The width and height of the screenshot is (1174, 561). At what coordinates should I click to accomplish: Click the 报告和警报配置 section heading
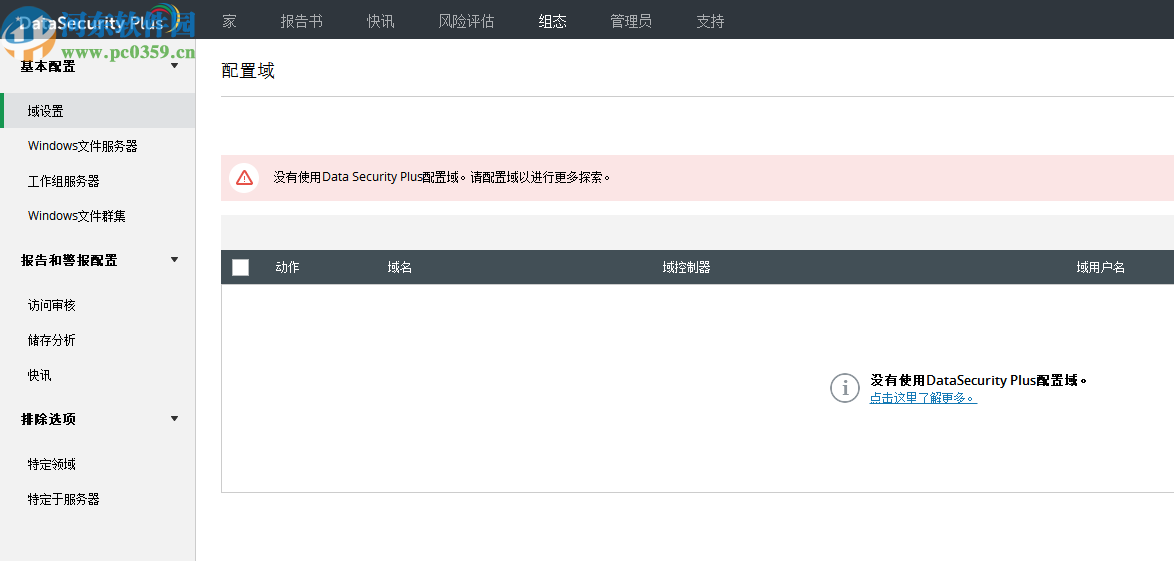(69, 260)
